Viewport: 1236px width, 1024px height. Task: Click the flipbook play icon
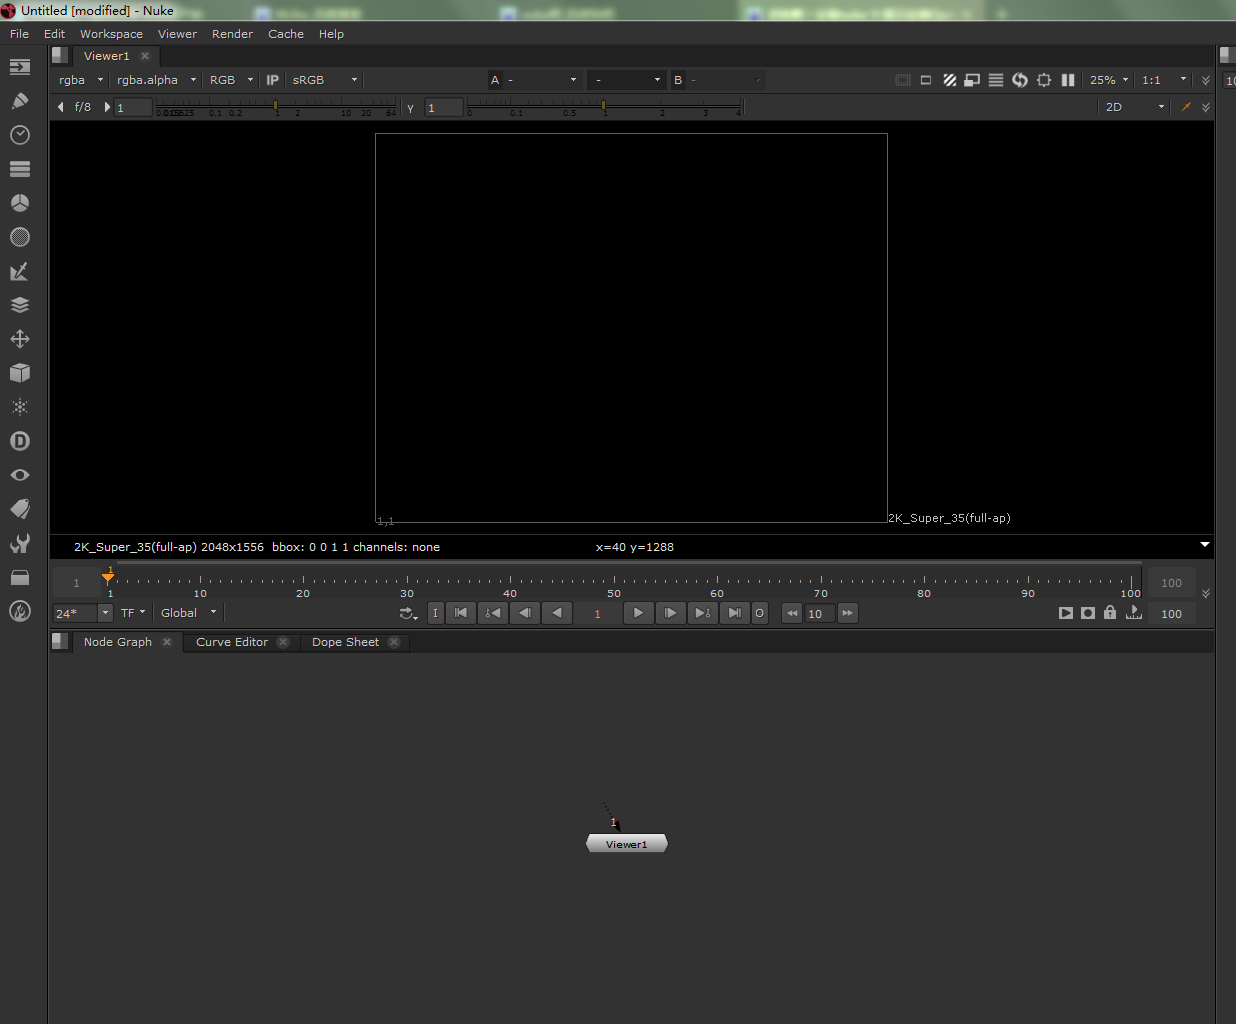coord(1066,613)
